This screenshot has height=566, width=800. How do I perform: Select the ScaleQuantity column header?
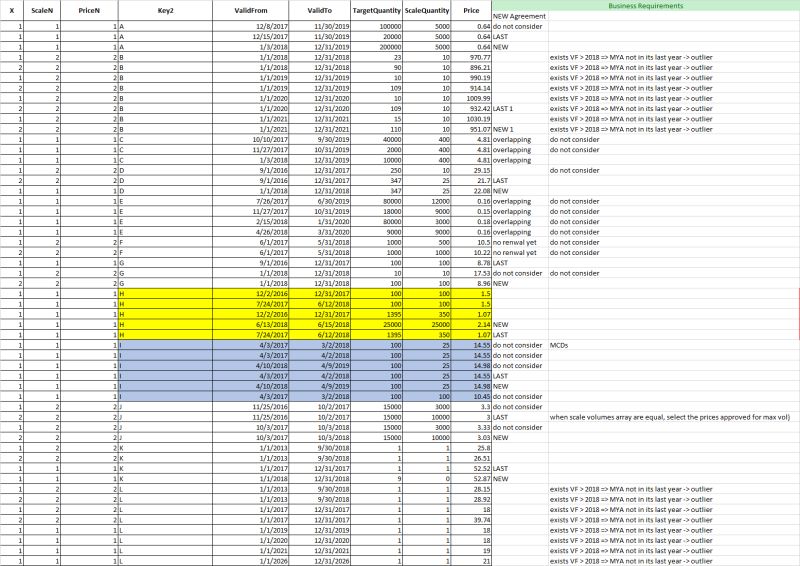427,10
